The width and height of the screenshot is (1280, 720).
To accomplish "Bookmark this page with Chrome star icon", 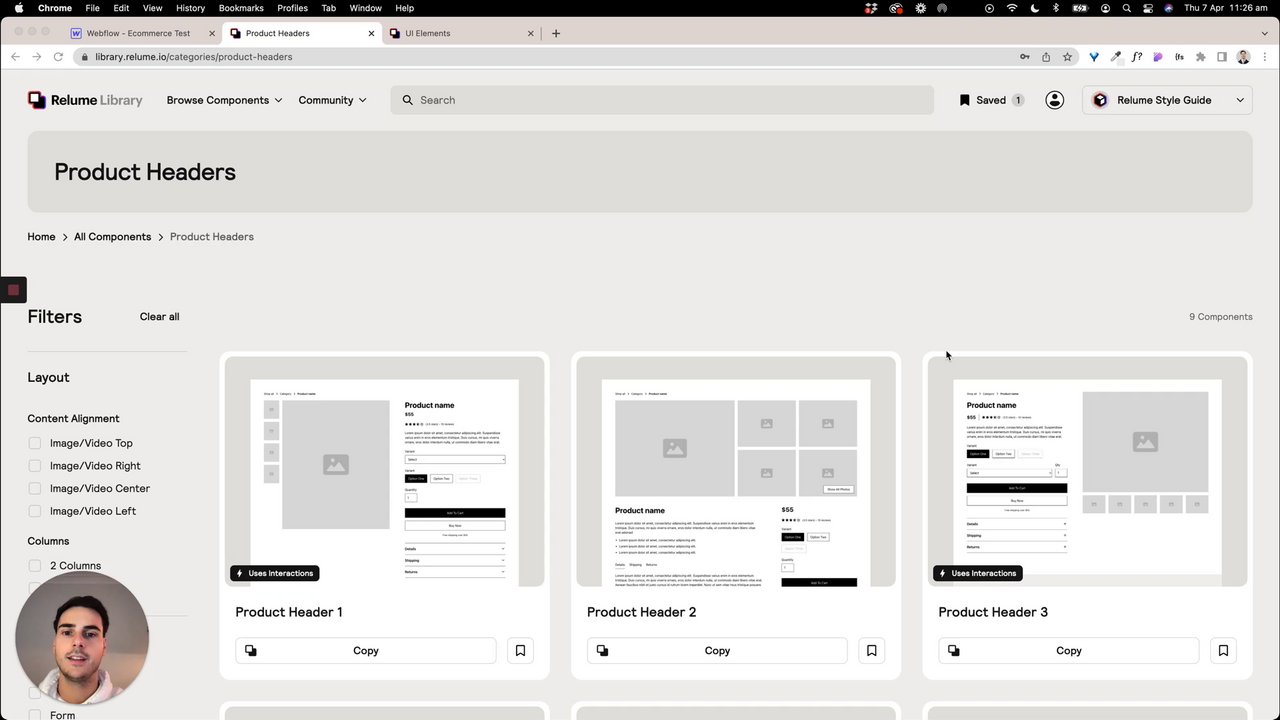I will pyautogui.click(x=1067, y=57).
